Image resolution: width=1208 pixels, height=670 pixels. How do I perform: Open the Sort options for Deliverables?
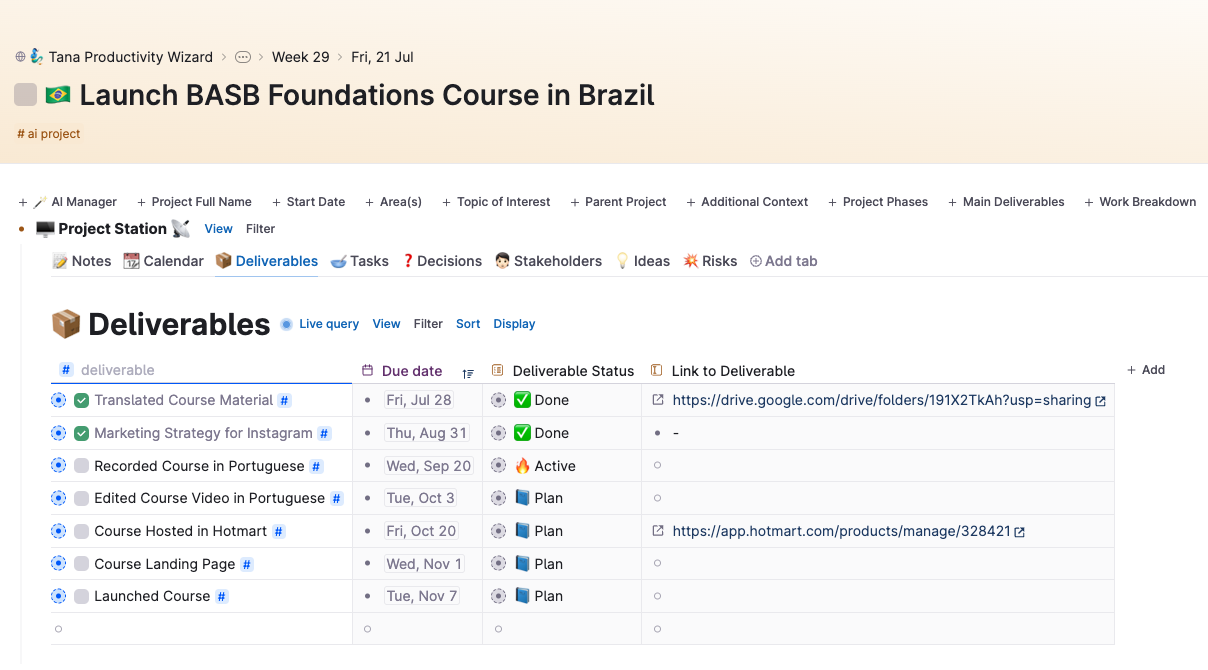click(x=468, y=324)
